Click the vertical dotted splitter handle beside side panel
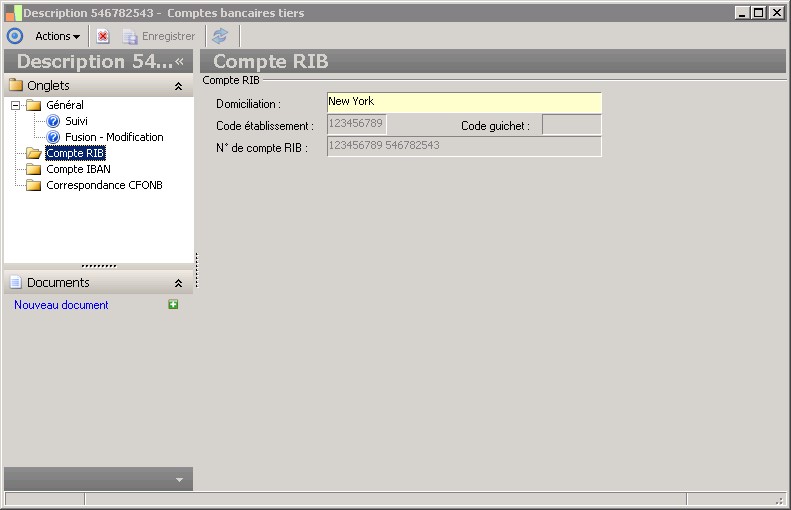 (196, 270)
